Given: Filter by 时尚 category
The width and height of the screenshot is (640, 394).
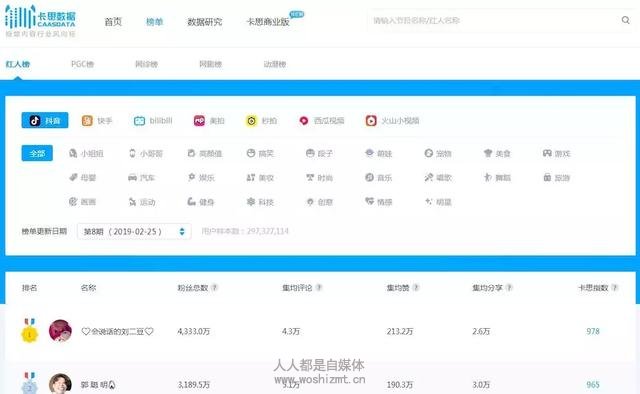Looking at the screenshot, I should click(x=320, y=178).
